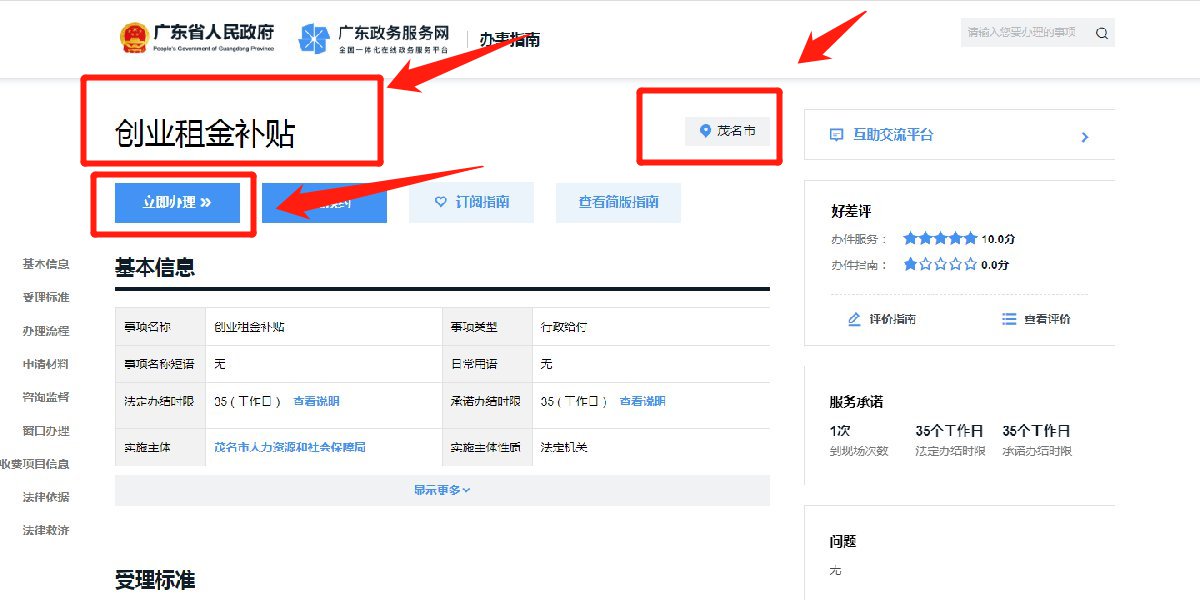Click the list icon next to 查看评价
Viewport: 1200px width, 600px height.
tap(1009, 319)
